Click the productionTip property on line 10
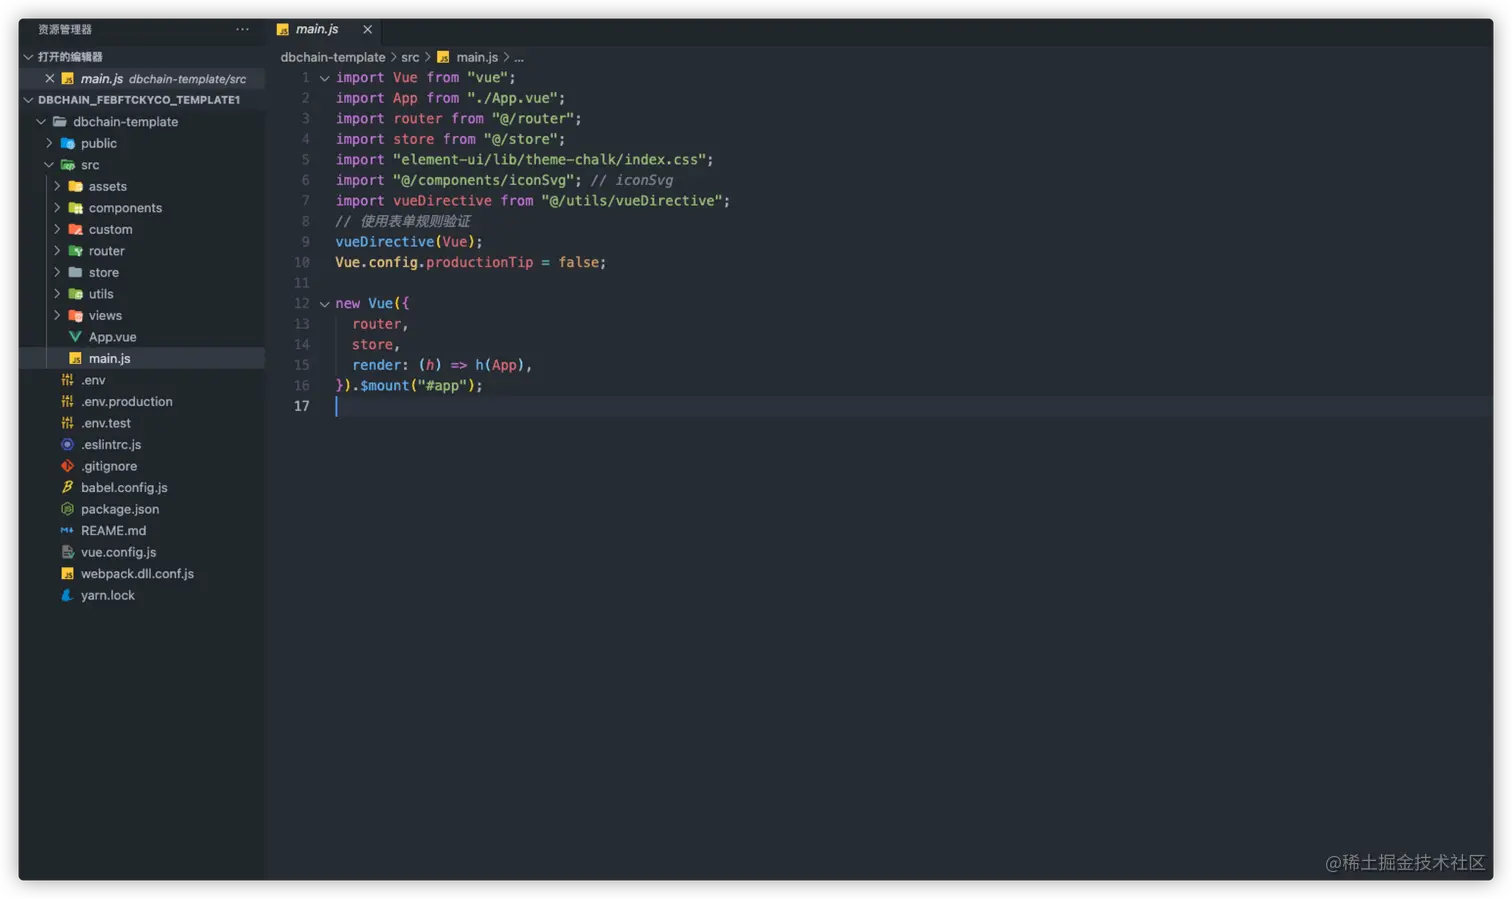The height and width of the screenshot is (899, 1512). tap(479, 262)
